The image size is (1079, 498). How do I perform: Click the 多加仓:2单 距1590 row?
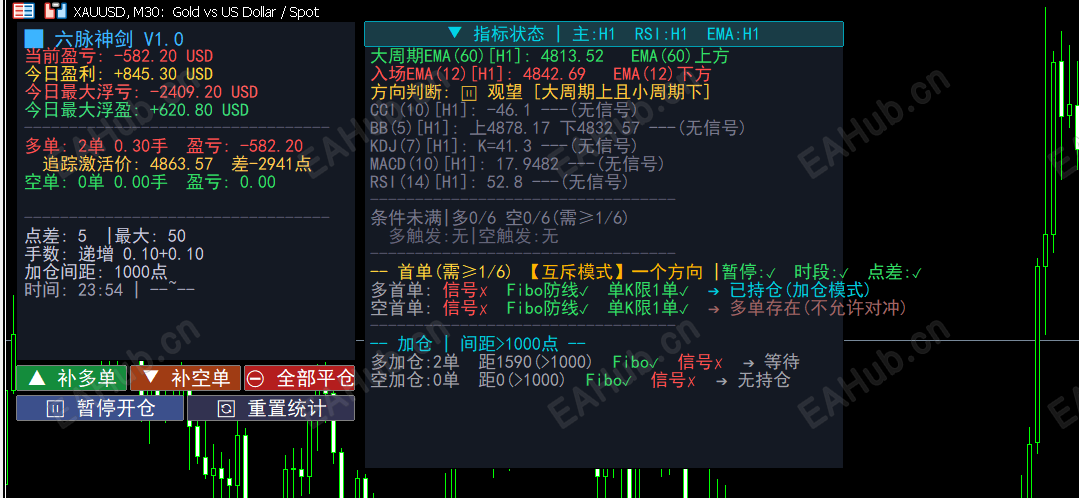click(x=585, y=361)
